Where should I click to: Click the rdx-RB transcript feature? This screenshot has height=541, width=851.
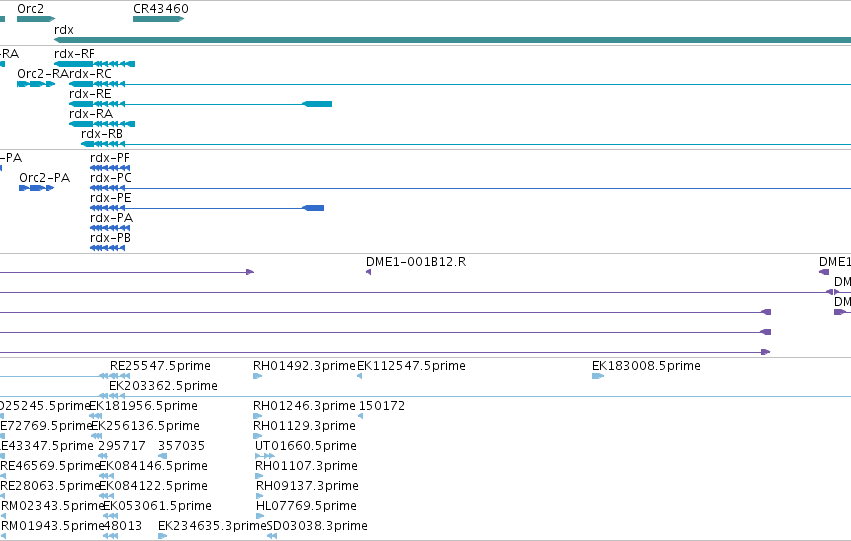[466, 144]
